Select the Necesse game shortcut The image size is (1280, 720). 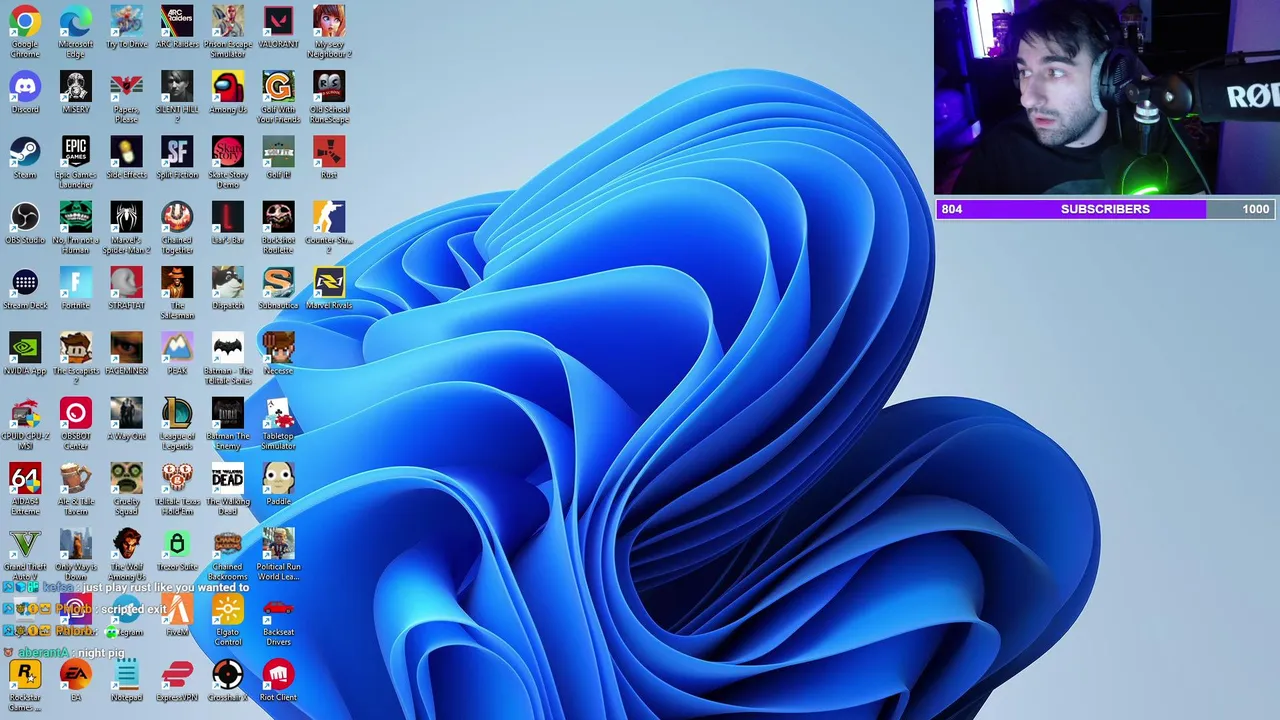(278, 348)
